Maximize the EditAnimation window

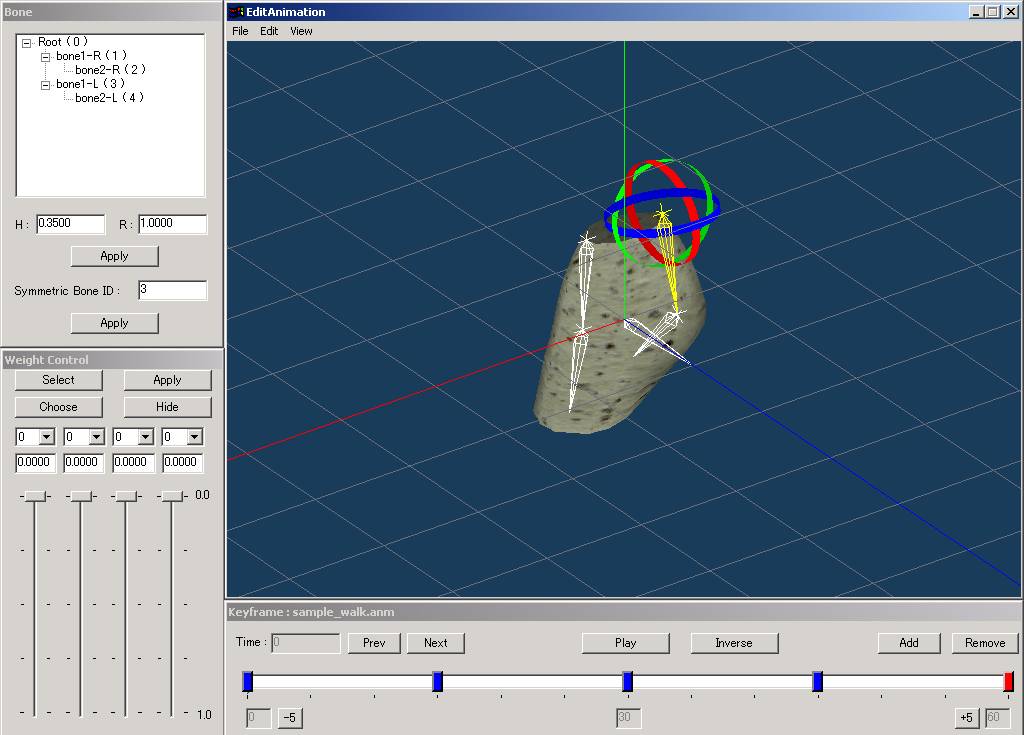[993, 12]
